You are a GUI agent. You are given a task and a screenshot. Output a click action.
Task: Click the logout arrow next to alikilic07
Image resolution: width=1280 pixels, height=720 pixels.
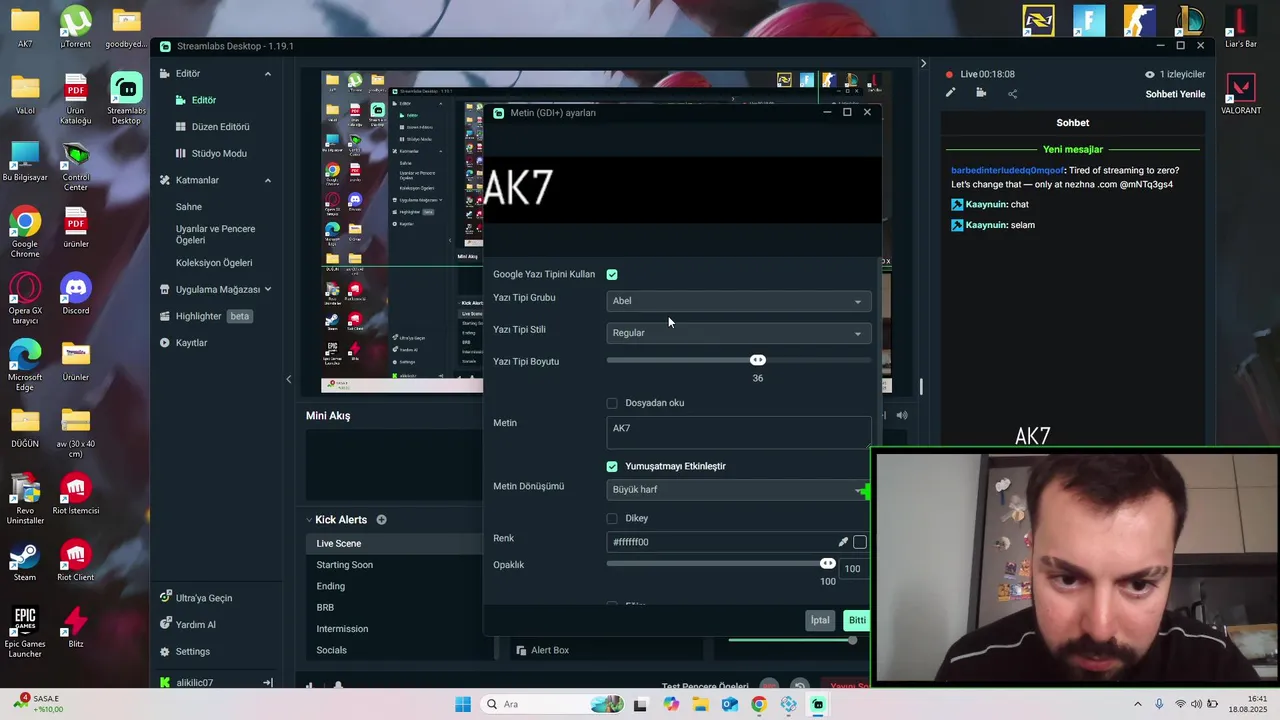click(268, 683)
